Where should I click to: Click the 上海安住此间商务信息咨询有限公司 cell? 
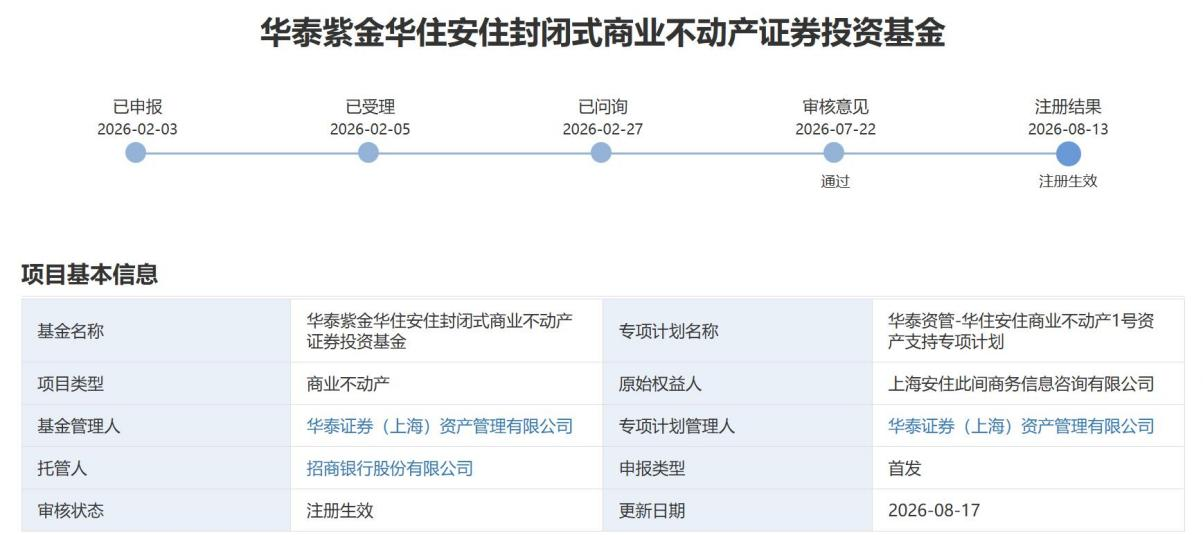coord(1028,384)
